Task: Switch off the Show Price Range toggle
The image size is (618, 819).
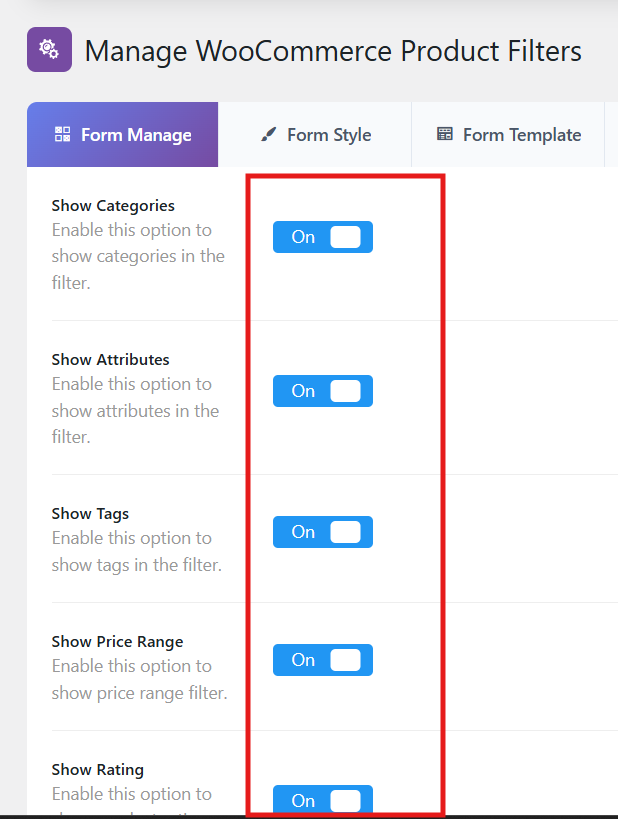Action: tap(323, 660)
